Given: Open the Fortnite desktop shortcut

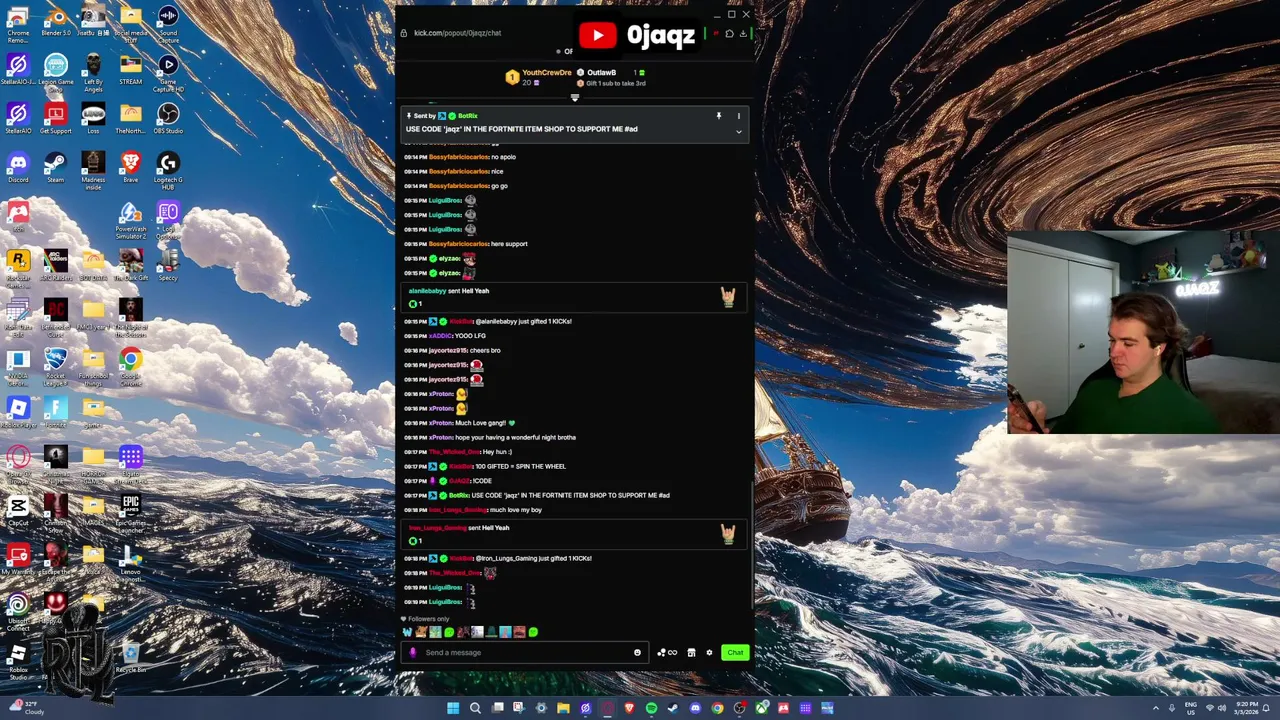Looking at the screenshot, I should point(56,412).
